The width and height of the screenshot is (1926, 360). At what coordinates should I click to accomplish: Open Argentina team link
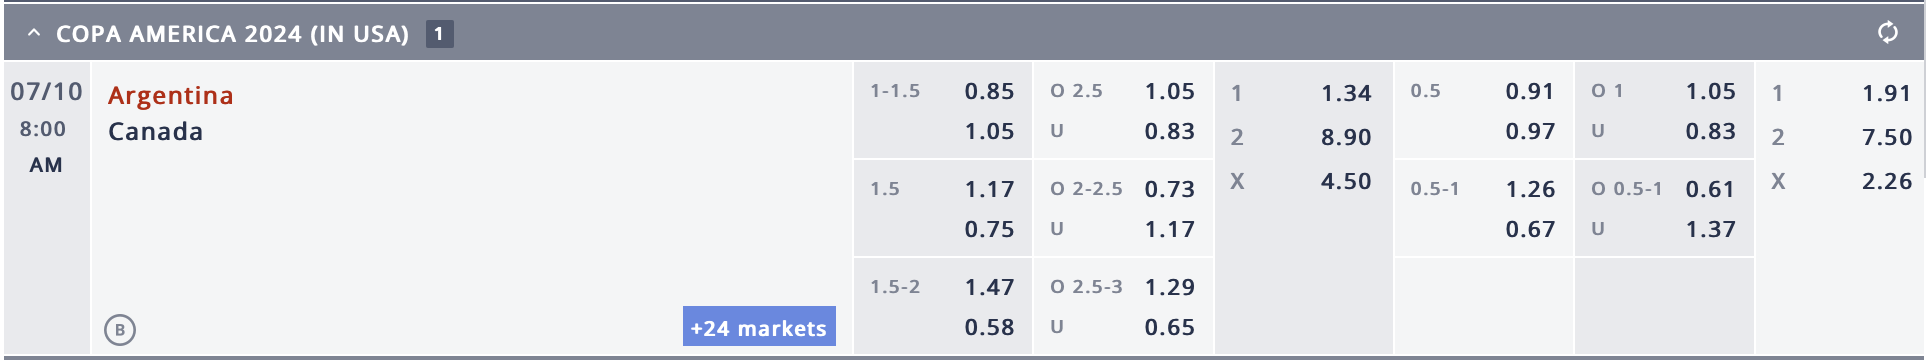(170, 95)
